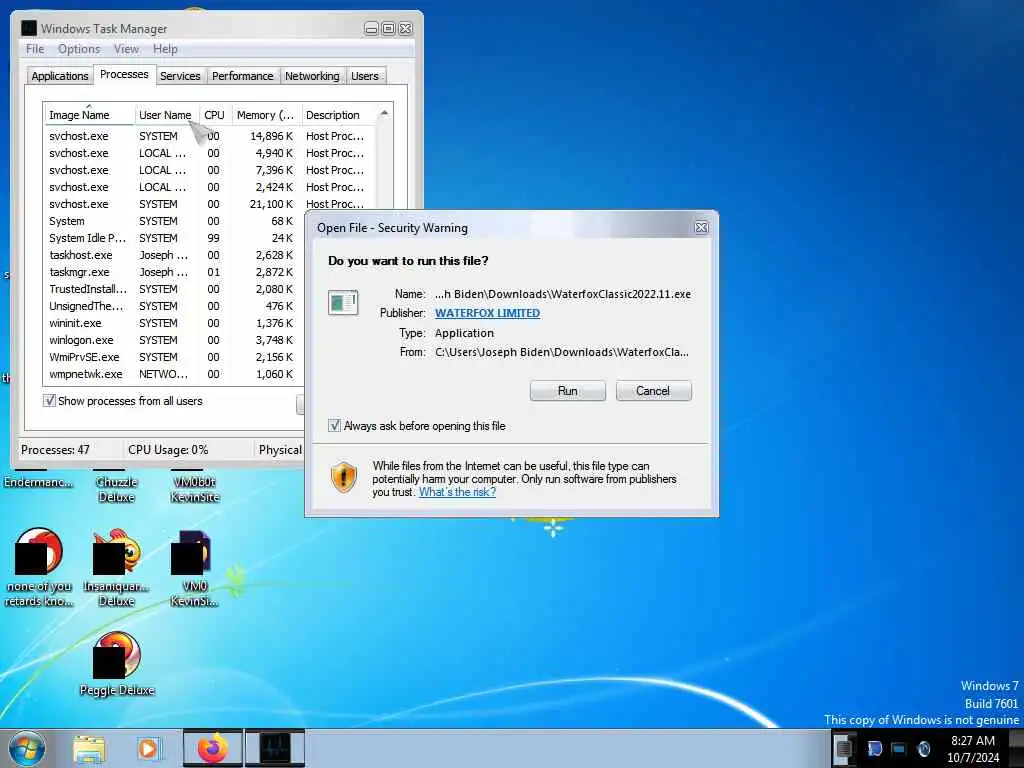The image size is (1024, 768).
Task: Sort processes by Memory column
Action: 265,115
